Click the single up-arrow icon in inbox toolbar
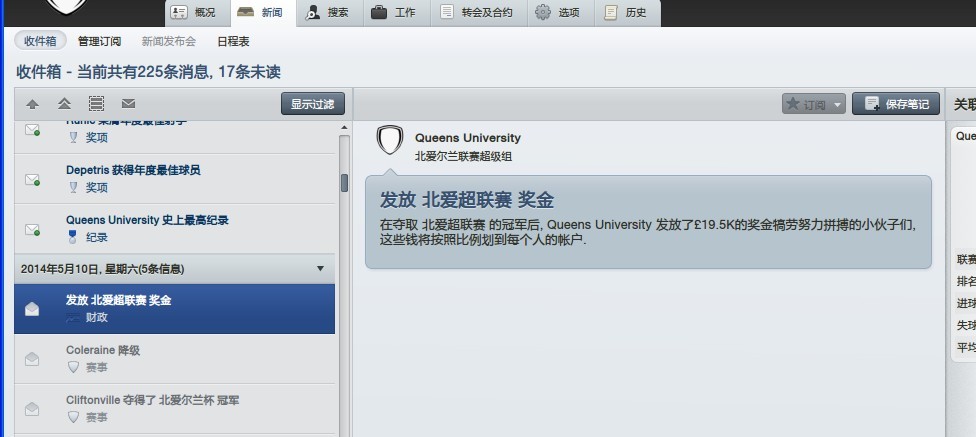The height and width of the screenshot is (437, 976). (x=32, y=104)
